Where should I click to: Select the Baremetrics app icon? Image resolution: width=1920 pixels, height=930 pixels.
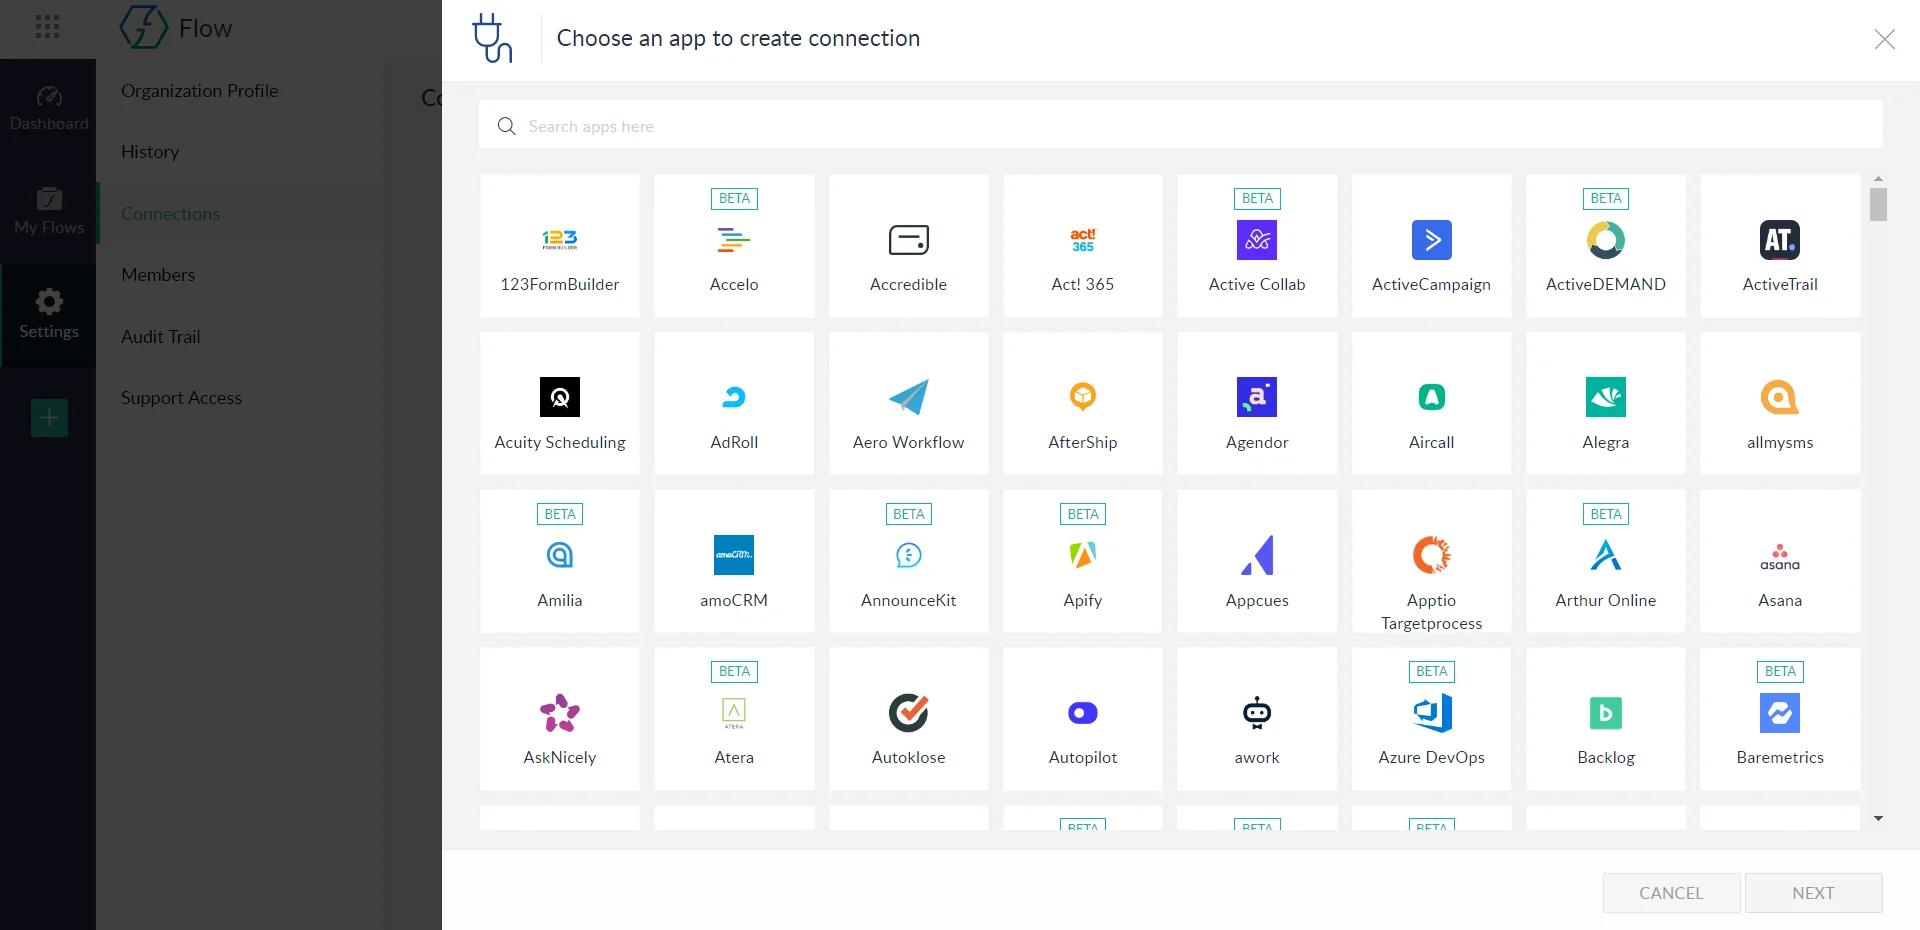(x=1780, y=713)
